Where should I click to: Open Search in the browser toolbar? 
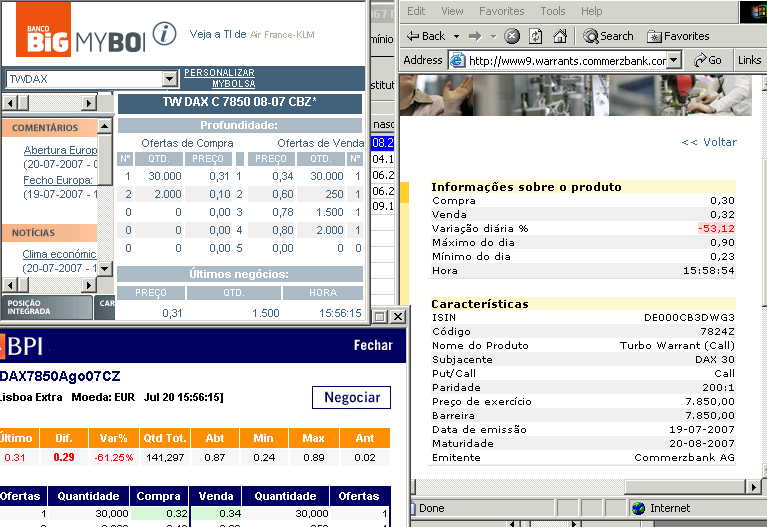tap(609, 36)
